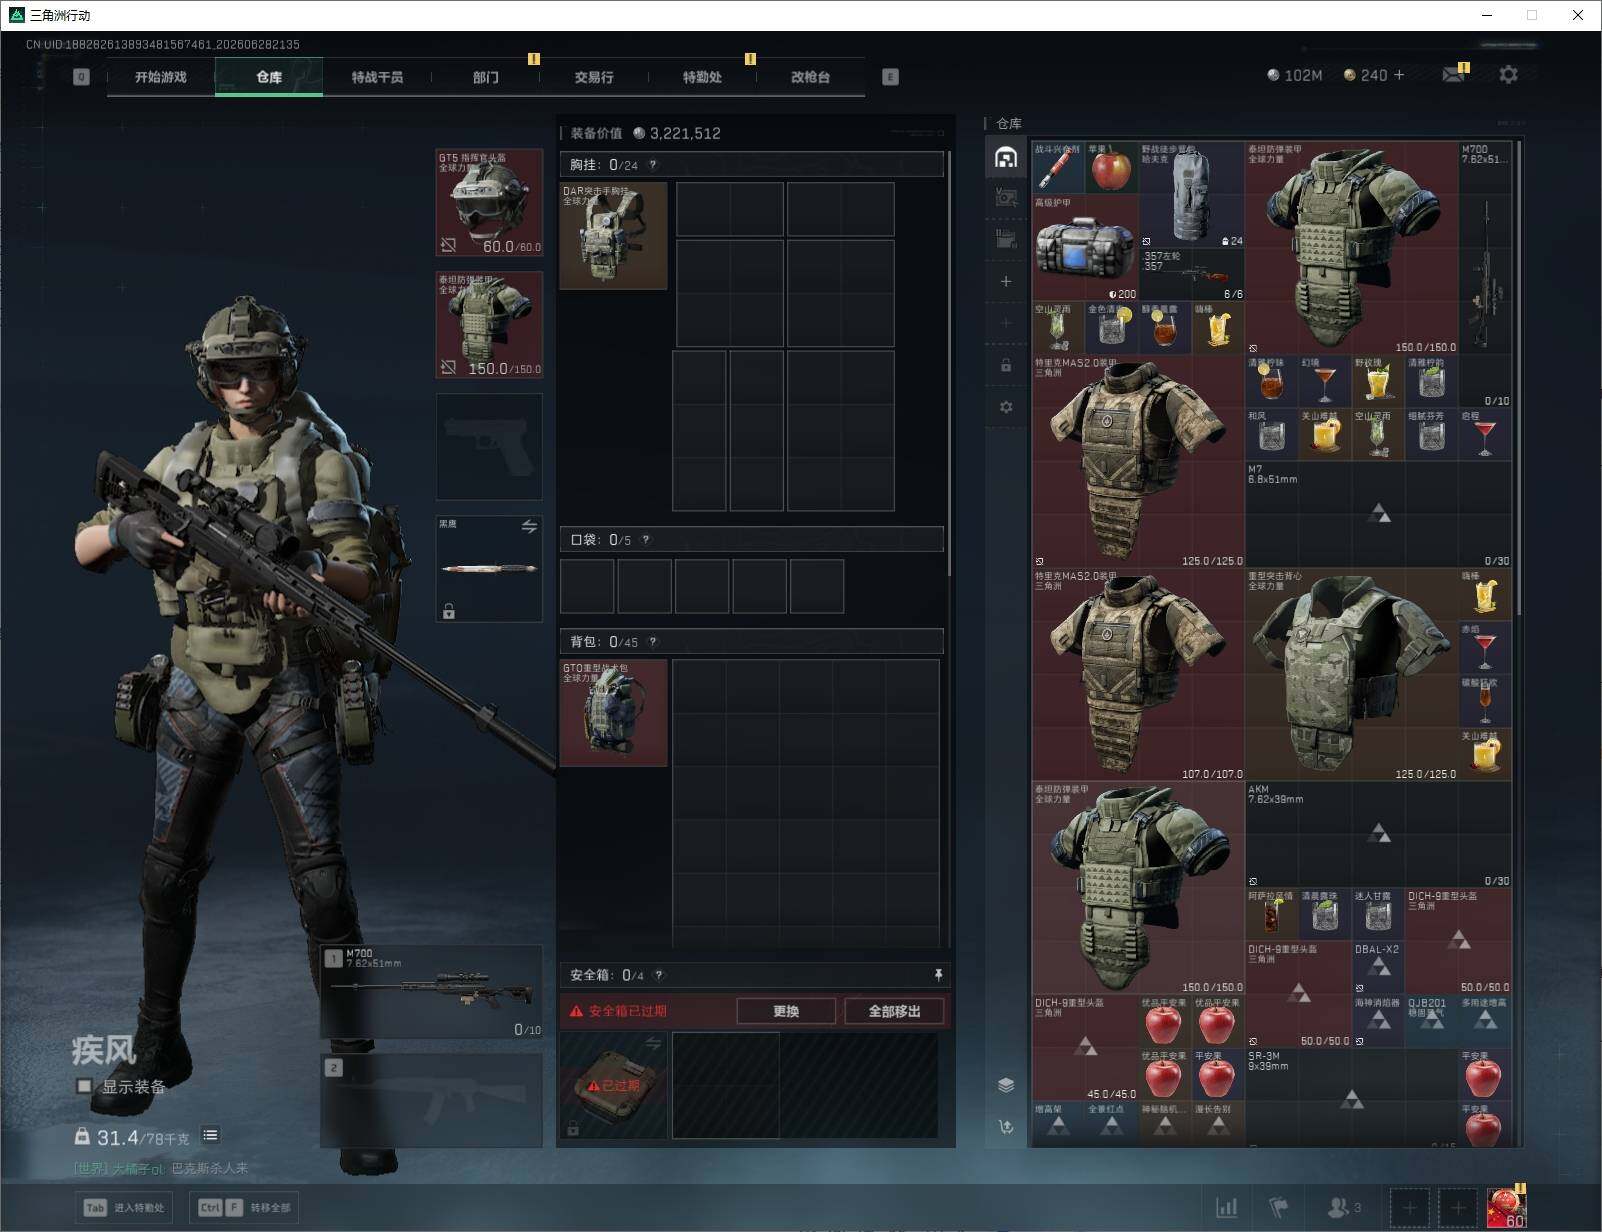The height and width of the screenshot is (1232, 1602).
Task: Select the DAR突击手胸挂 chest rig
Action: 613,236
